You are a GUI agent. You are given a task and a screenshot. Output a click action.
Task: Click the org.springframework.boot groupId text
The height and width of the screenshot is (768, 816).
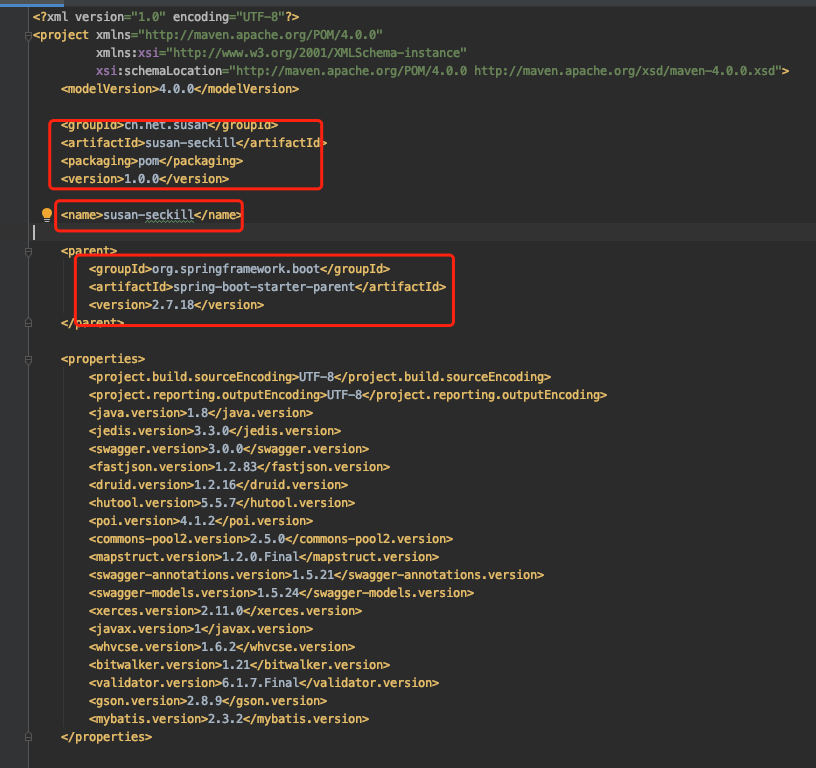click(238, 269)
